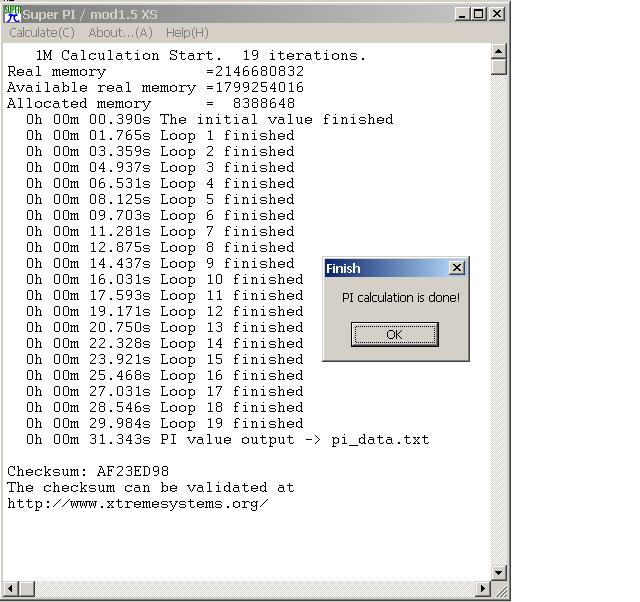Click the 'Loop 10 finished' line
The width and height of the screenshot is (640, 602).
pyautogui.click(x=164, y=279)
